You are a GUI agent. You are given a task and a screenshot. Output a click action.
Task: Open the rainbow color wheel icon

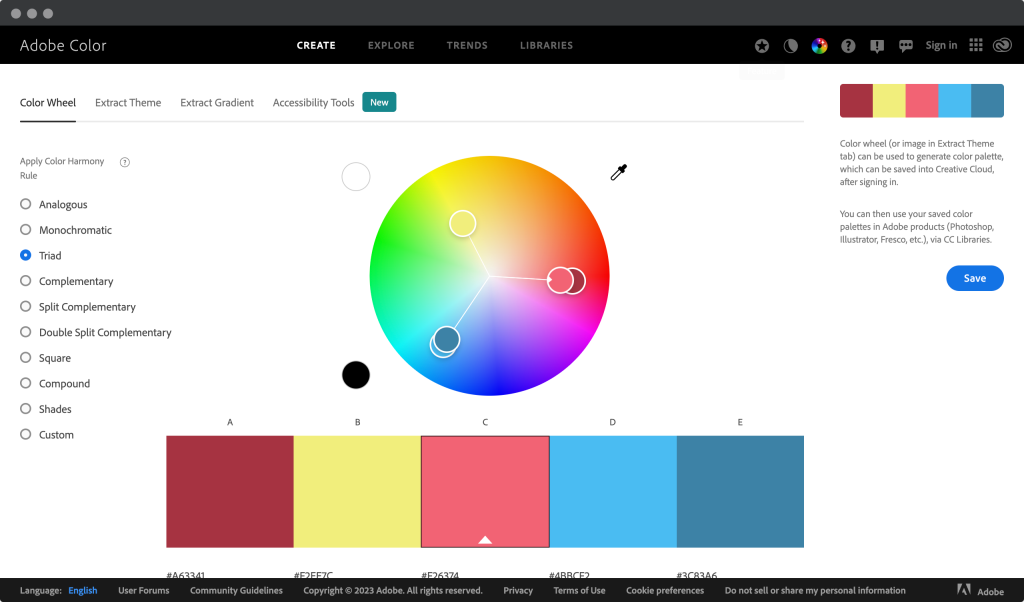(819, 45)
